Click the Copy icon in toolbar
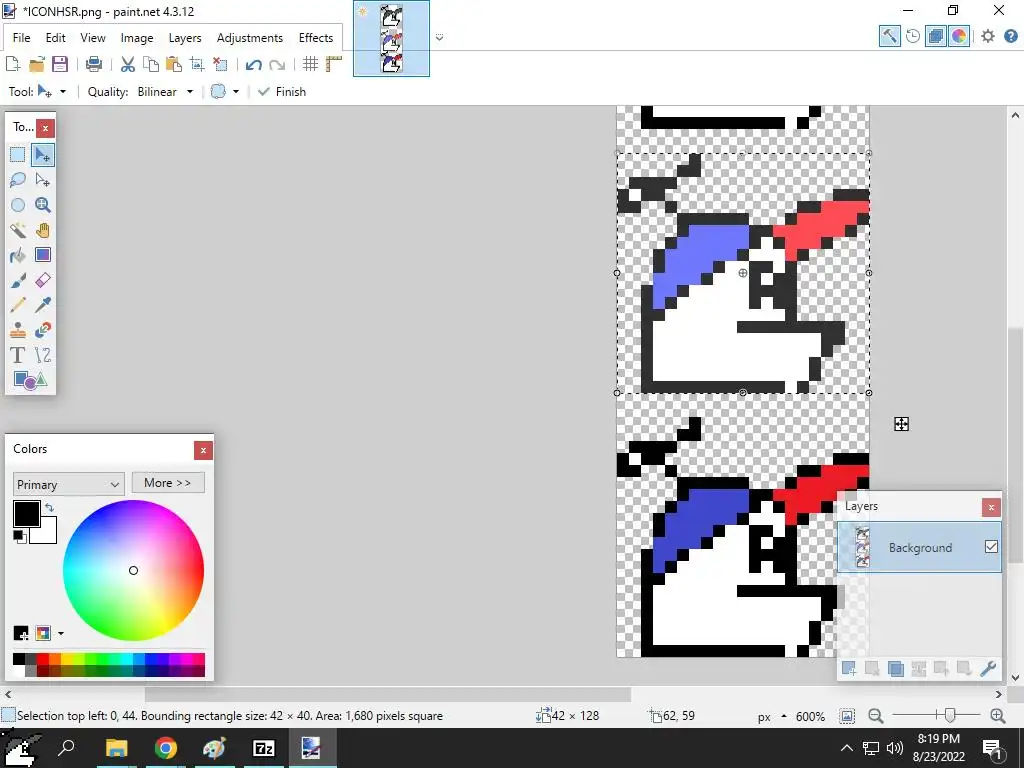1024x768 pixels. 151,64
